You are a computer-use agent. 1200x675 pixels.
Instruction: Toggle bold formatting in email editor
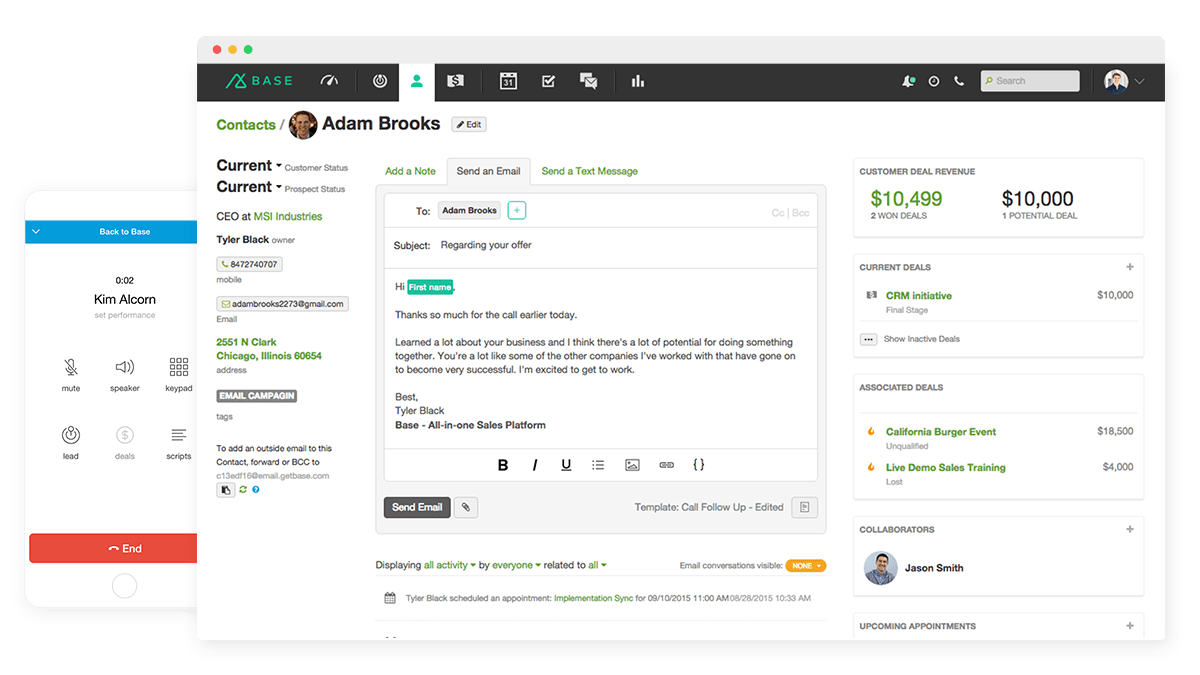[x=503, y=465]
